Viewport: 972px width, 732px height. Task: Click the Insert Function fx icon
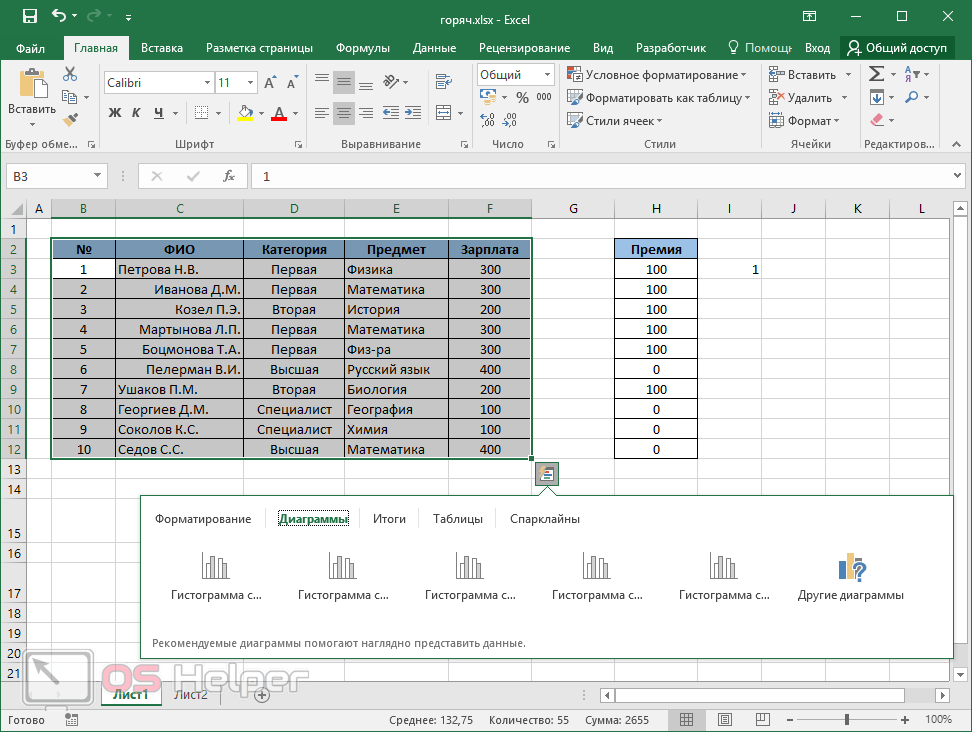point(228,176)
